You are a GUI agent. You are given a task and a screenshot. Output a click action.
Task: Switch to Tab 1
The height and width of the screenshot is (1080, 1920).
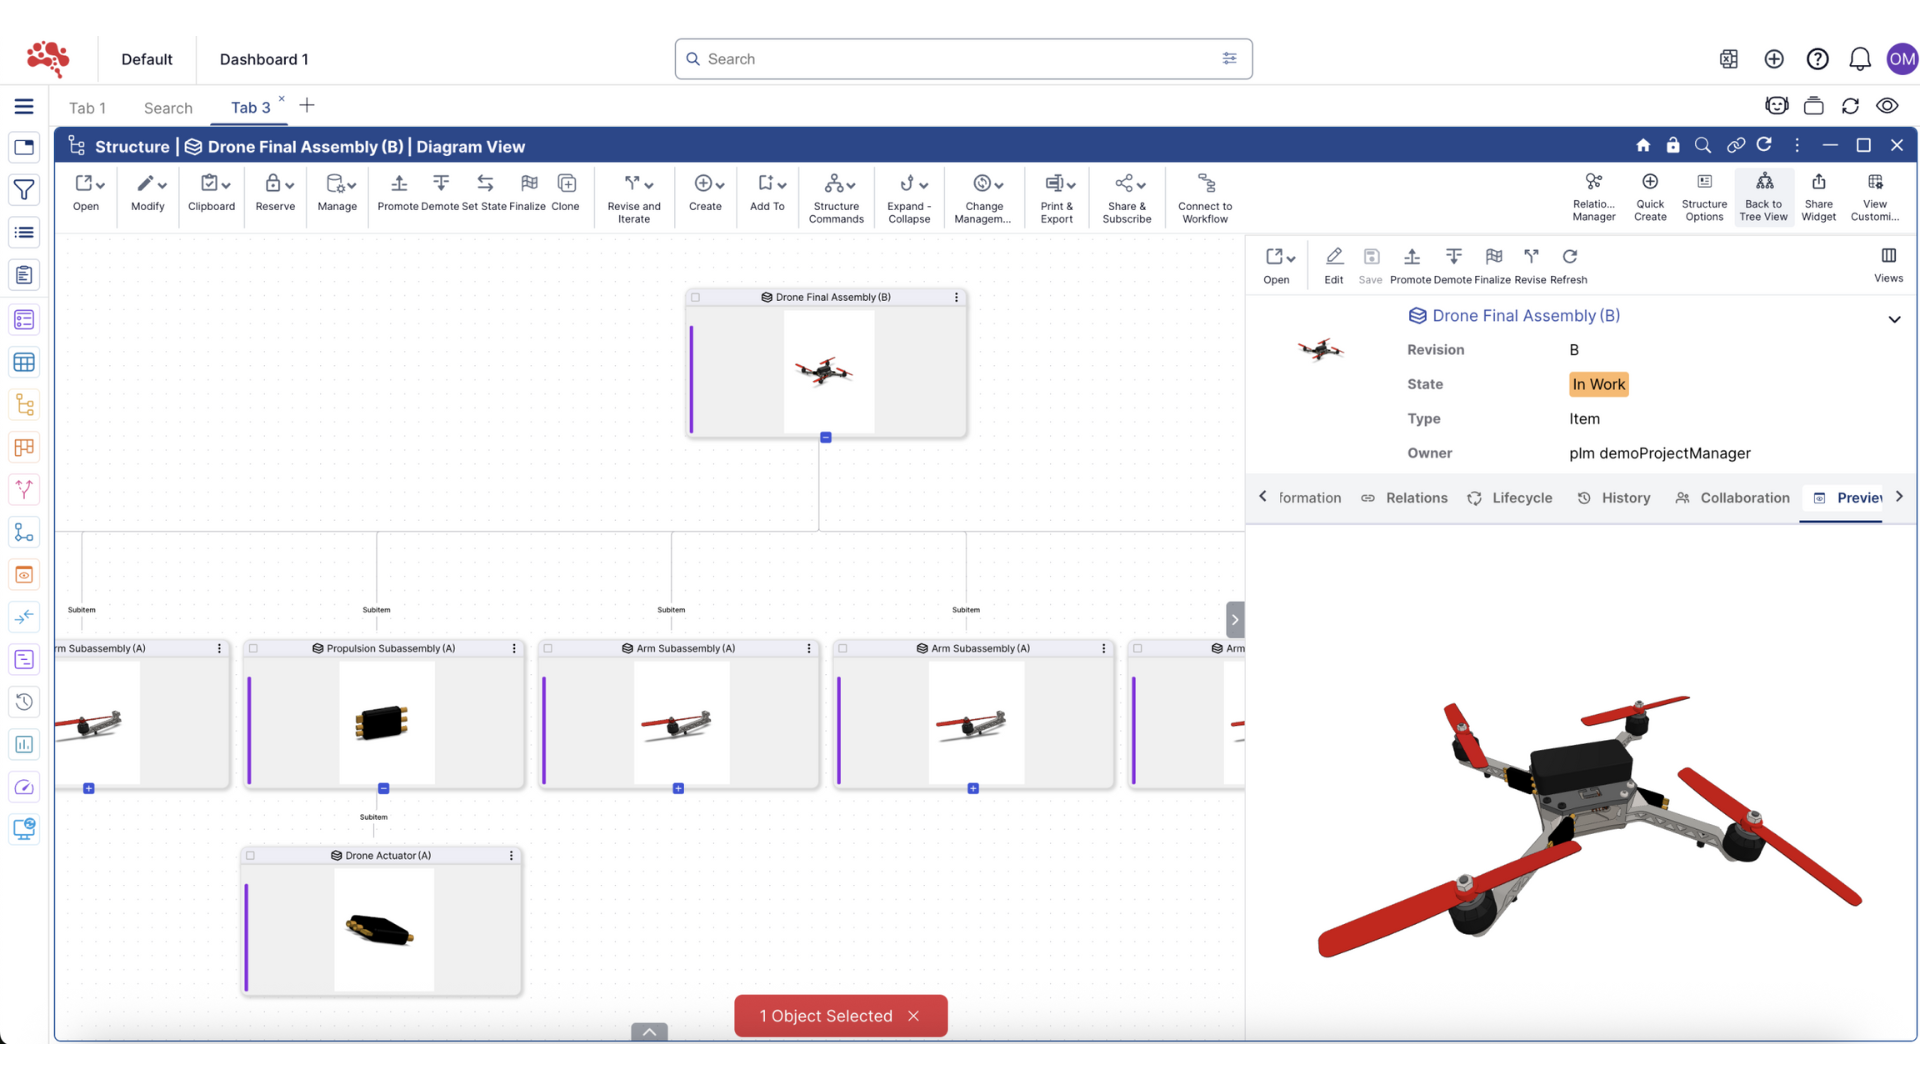click(x=88, y=107)
